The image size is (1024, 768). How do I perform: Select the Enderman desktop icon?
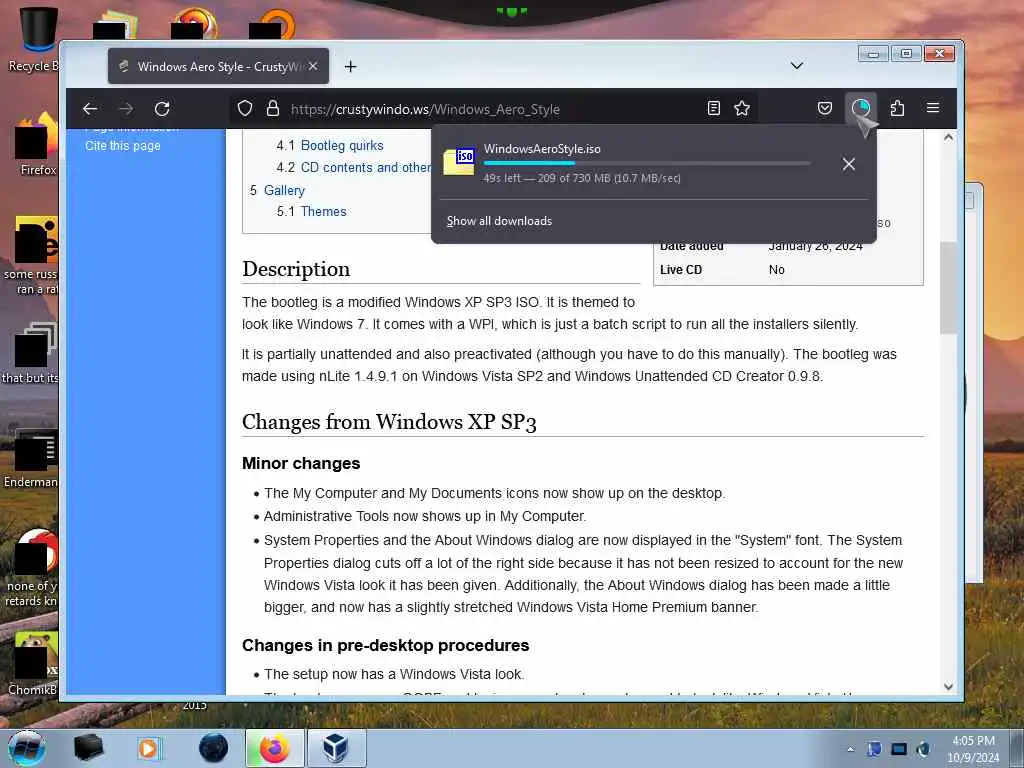(31, 458)
